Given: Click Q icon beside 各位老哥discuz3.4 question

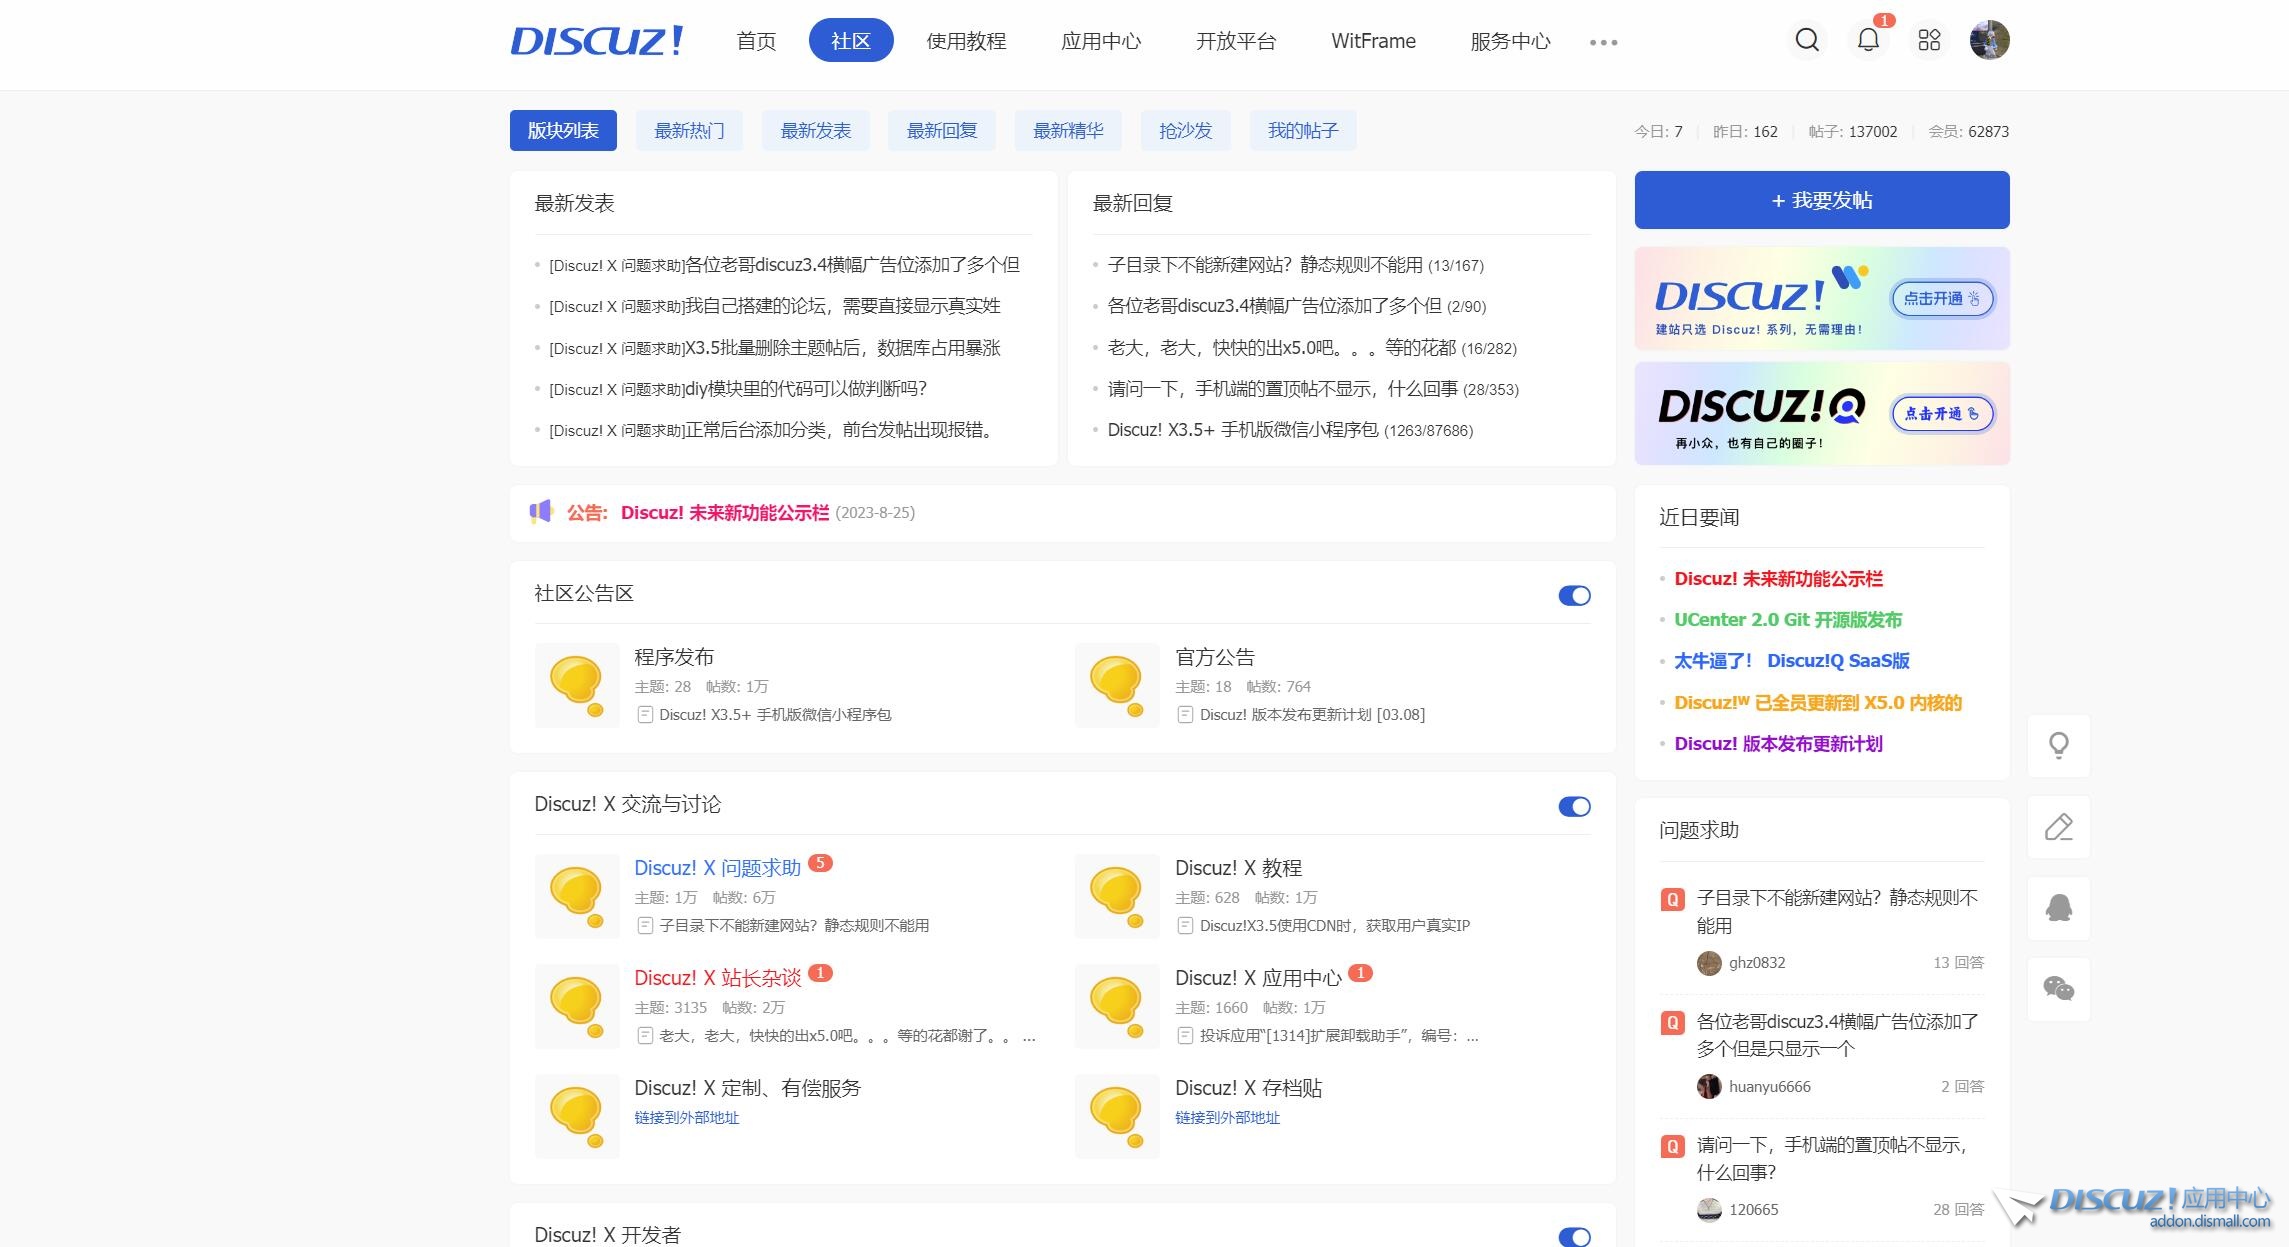Looking at the screenshot, I should pyautogui.click(x=1672, y=1023).
